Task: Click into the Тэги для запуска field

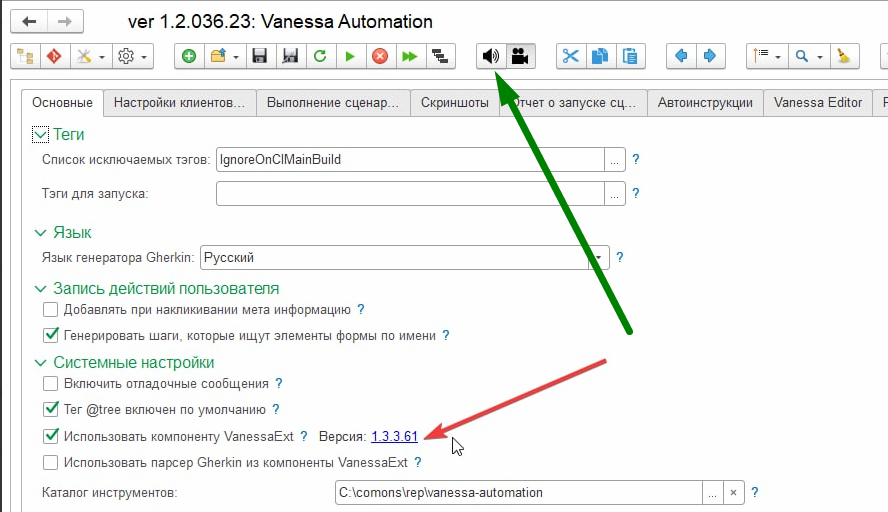Action: [411, 194]
